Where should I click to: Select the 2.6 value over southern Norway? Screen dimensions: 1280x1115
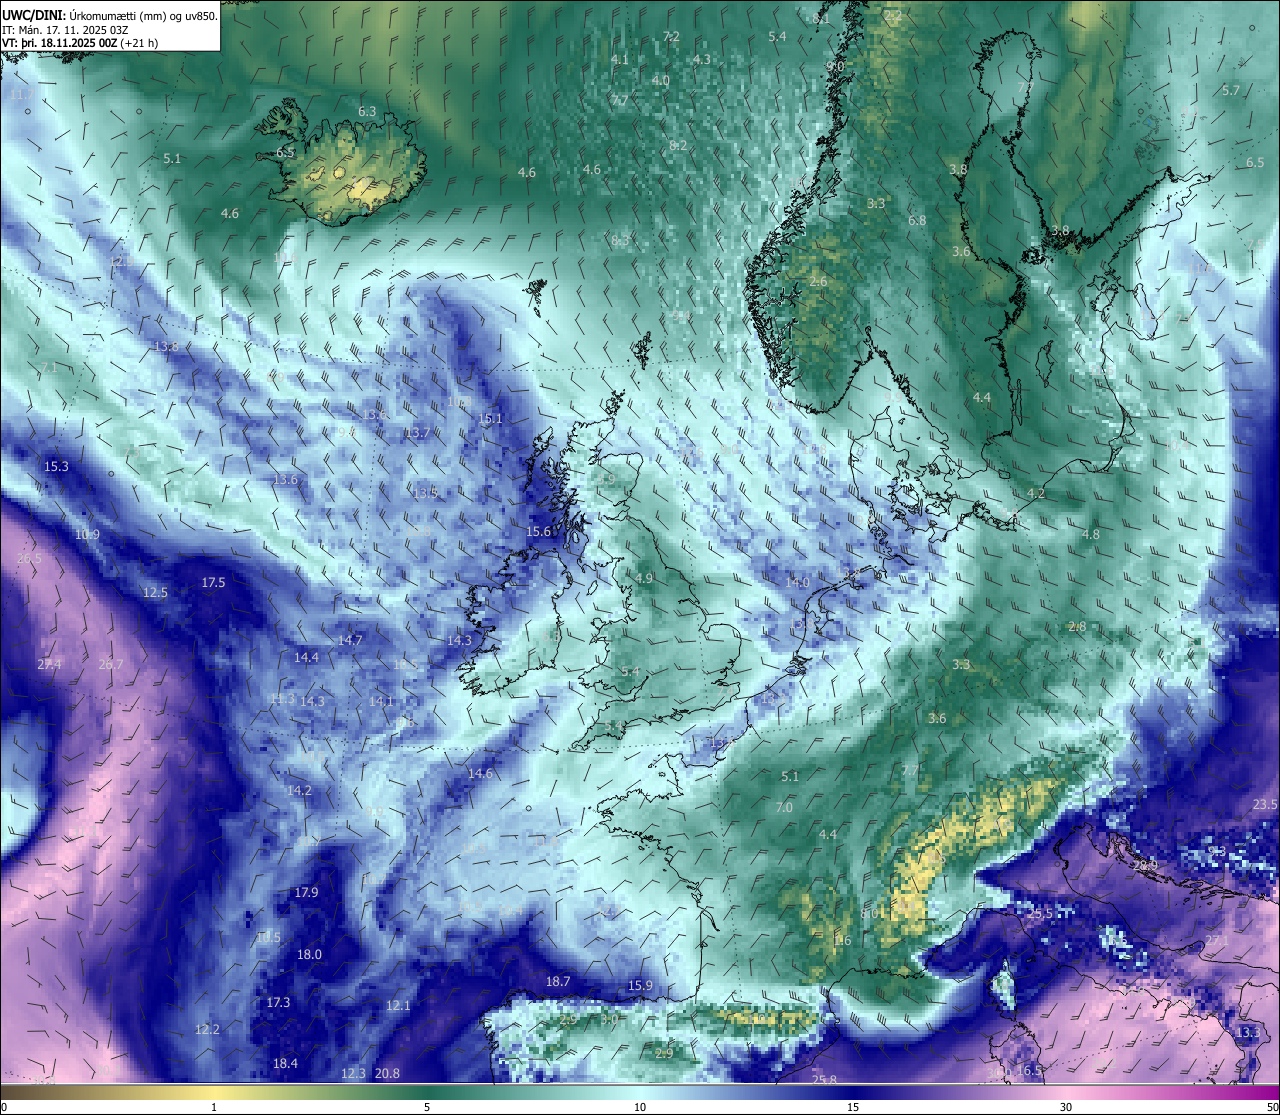(x=818, y=282)
